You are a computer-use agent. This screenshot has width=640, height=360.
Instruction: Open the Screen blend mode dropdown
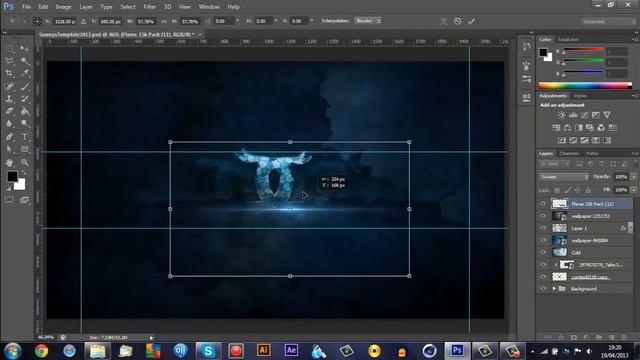point(564,177)
